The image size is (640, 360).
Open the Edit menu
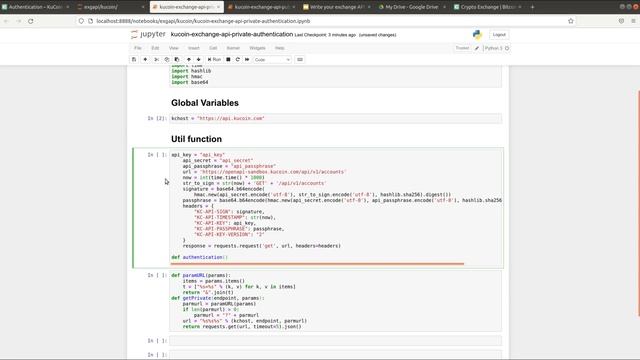click(155, 48)
